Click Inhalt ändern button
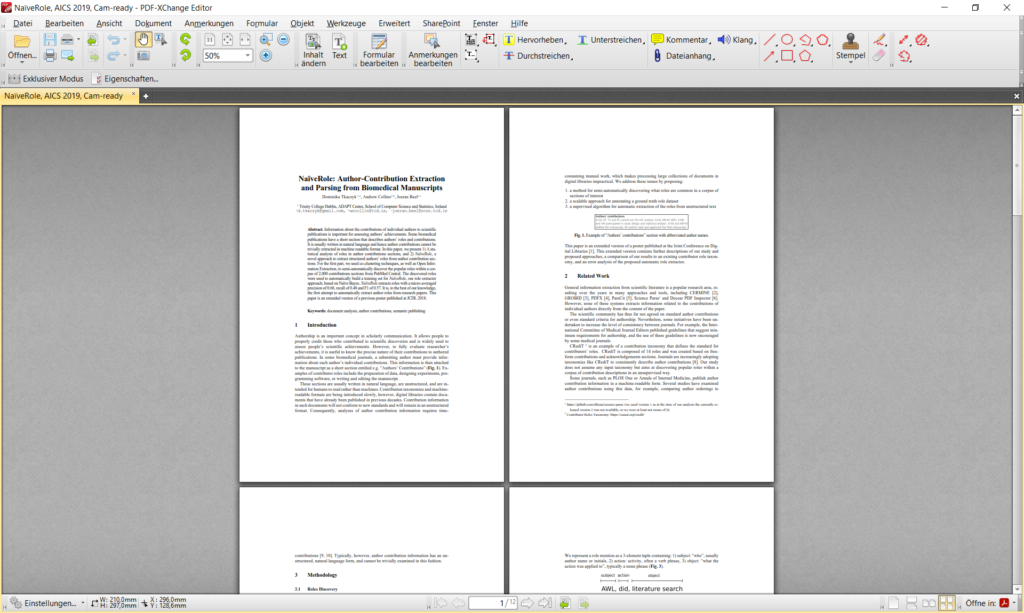This screenshot has height=613, width=1024. [x=313, y=50]
